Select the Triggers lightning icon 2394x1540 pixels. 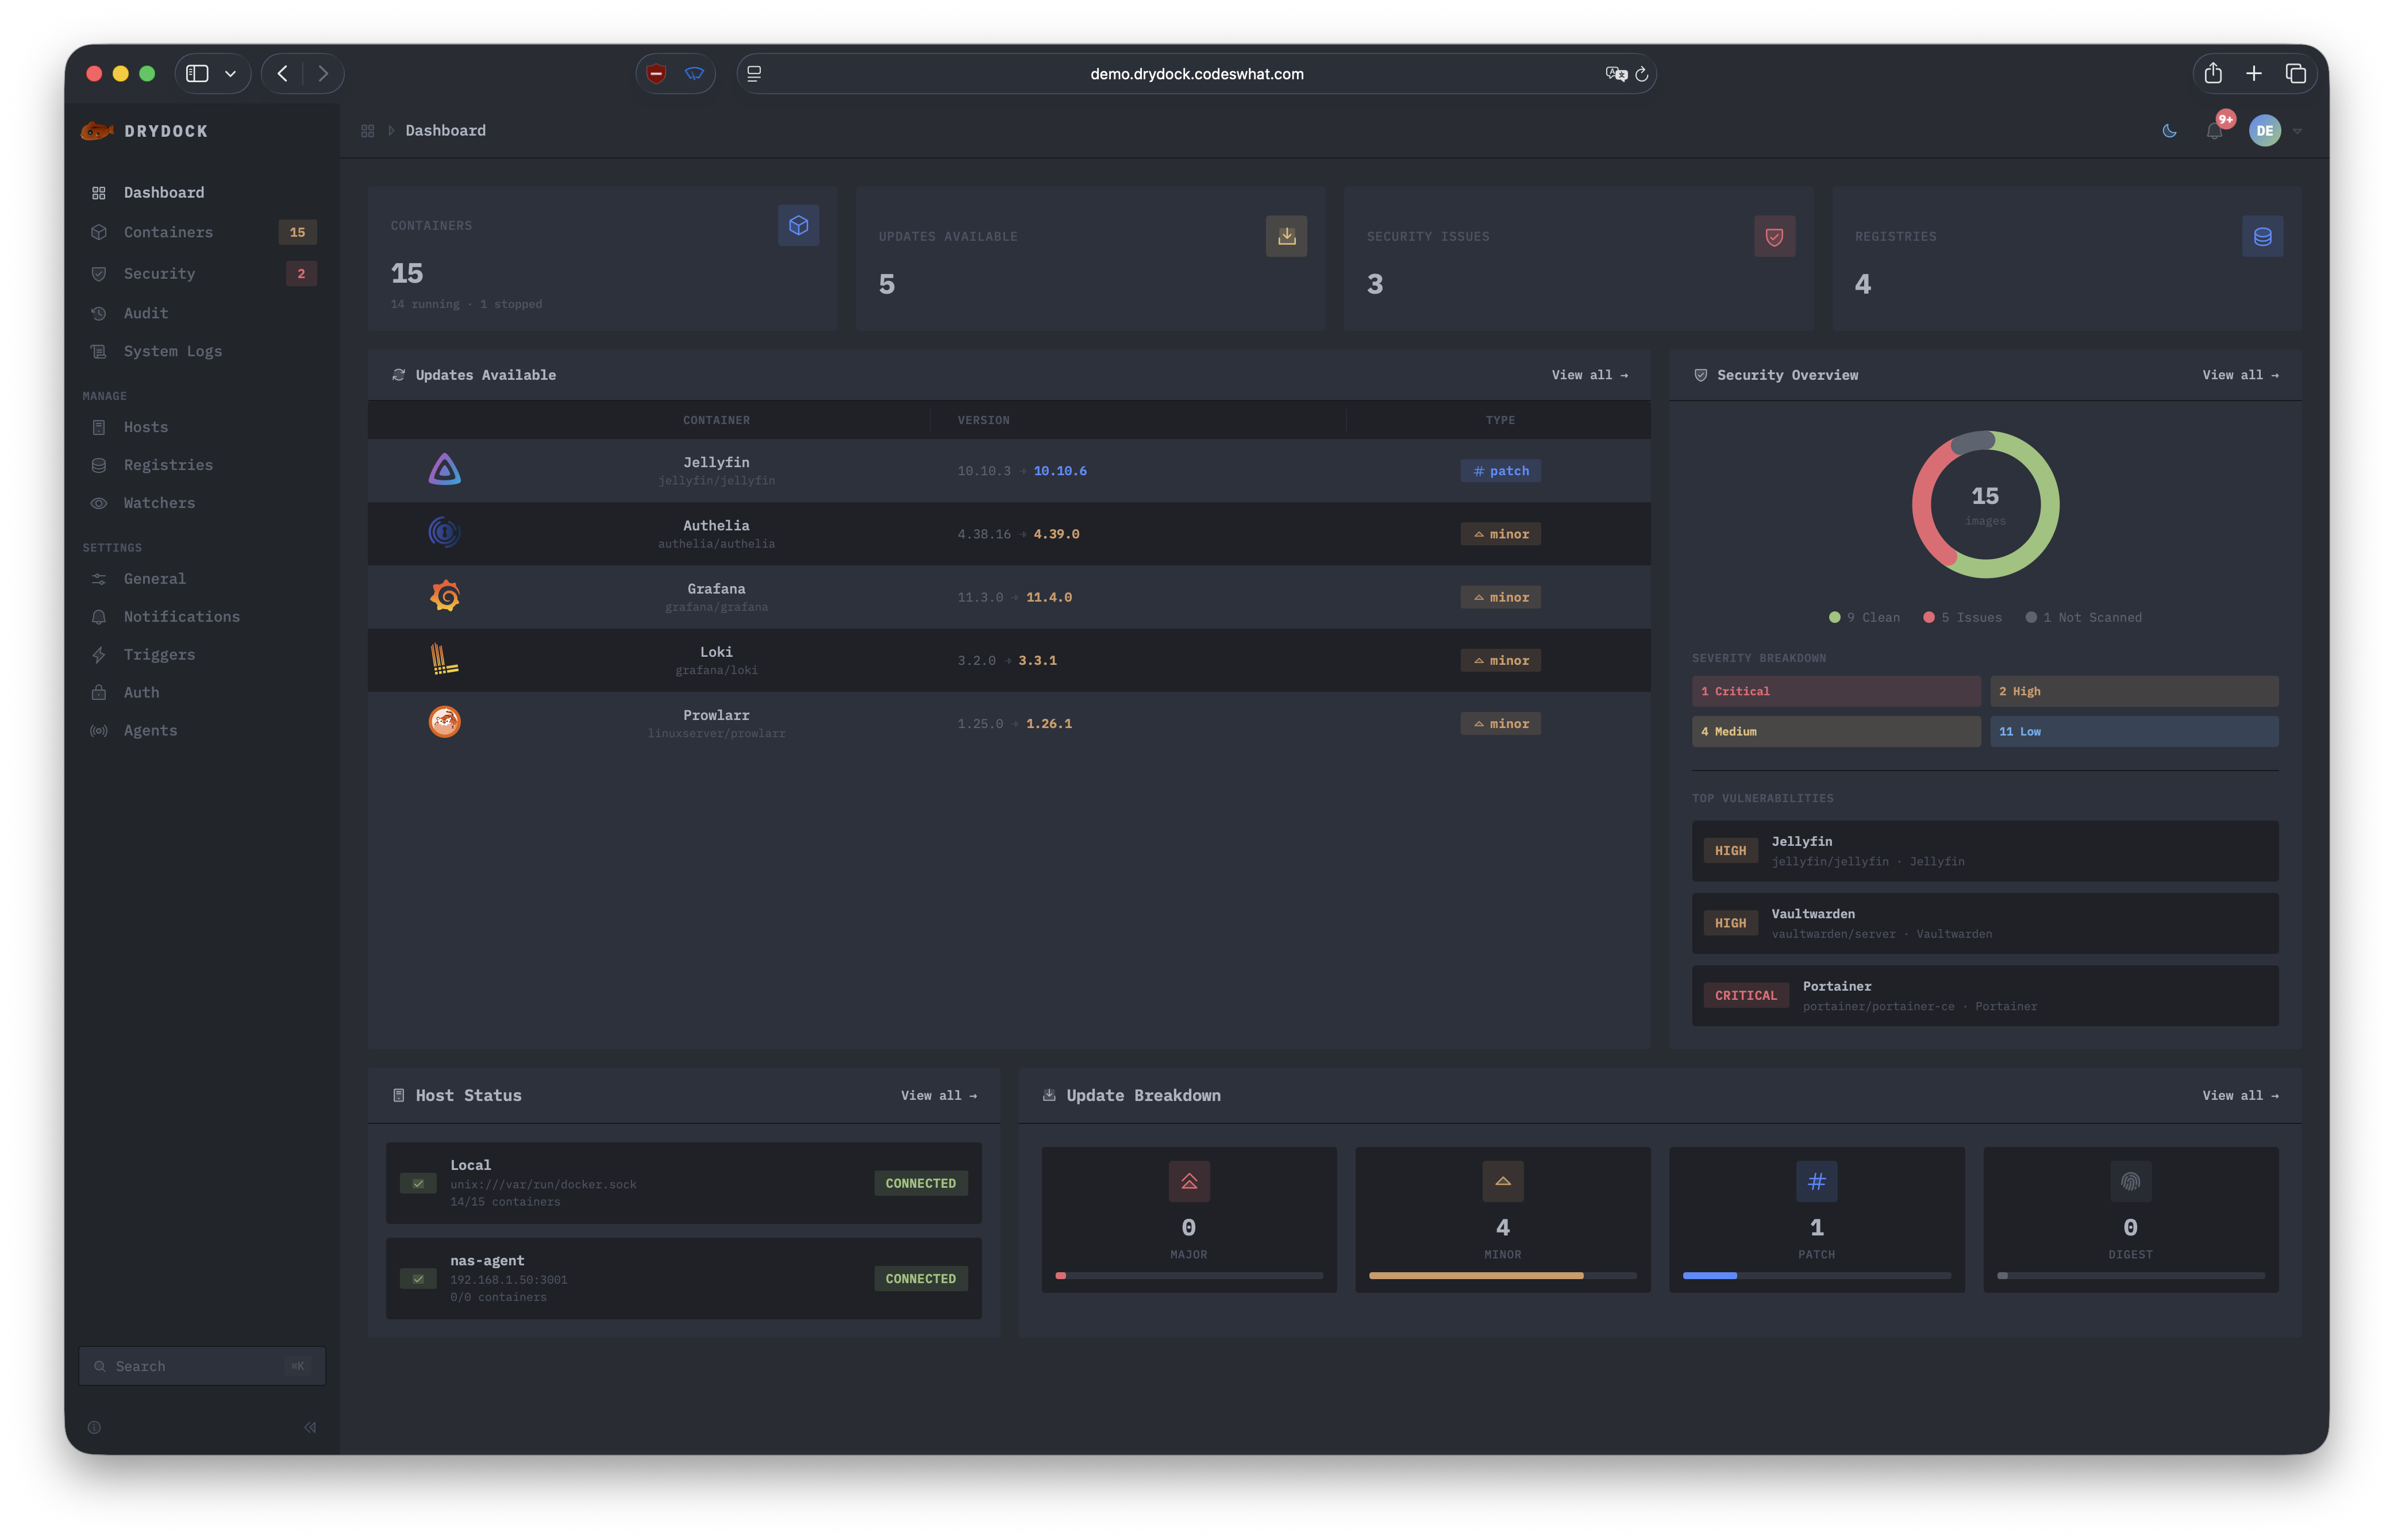click(x=99, y=654)
